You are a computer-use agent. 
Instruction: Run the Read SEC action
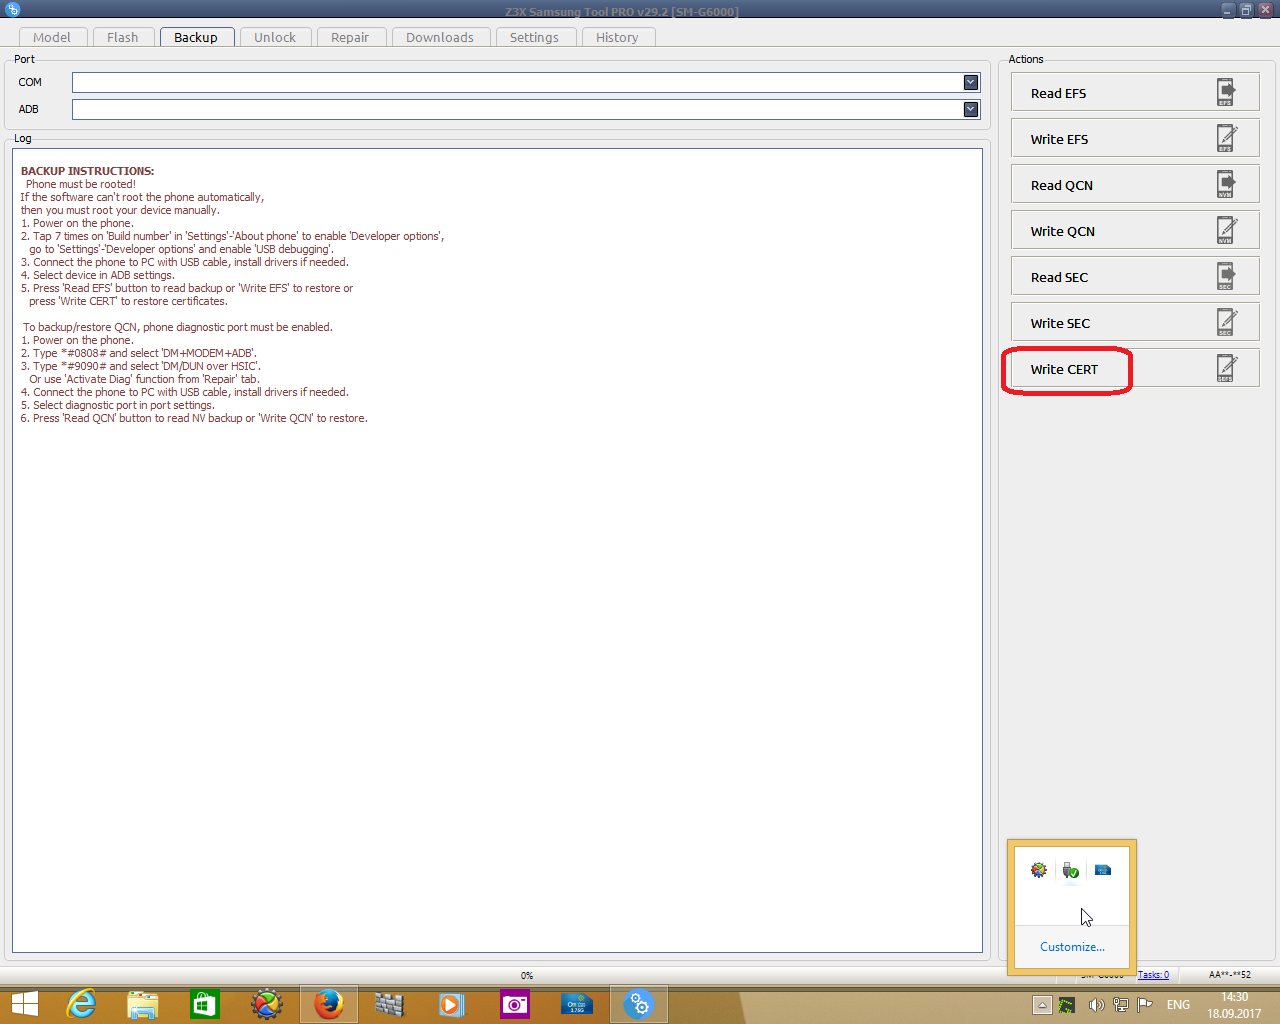[1135, 277]
